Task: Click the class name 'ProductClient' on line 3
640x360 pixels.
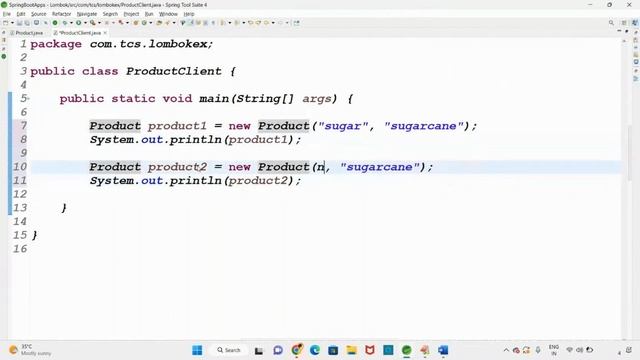Action: coord(173,71)
